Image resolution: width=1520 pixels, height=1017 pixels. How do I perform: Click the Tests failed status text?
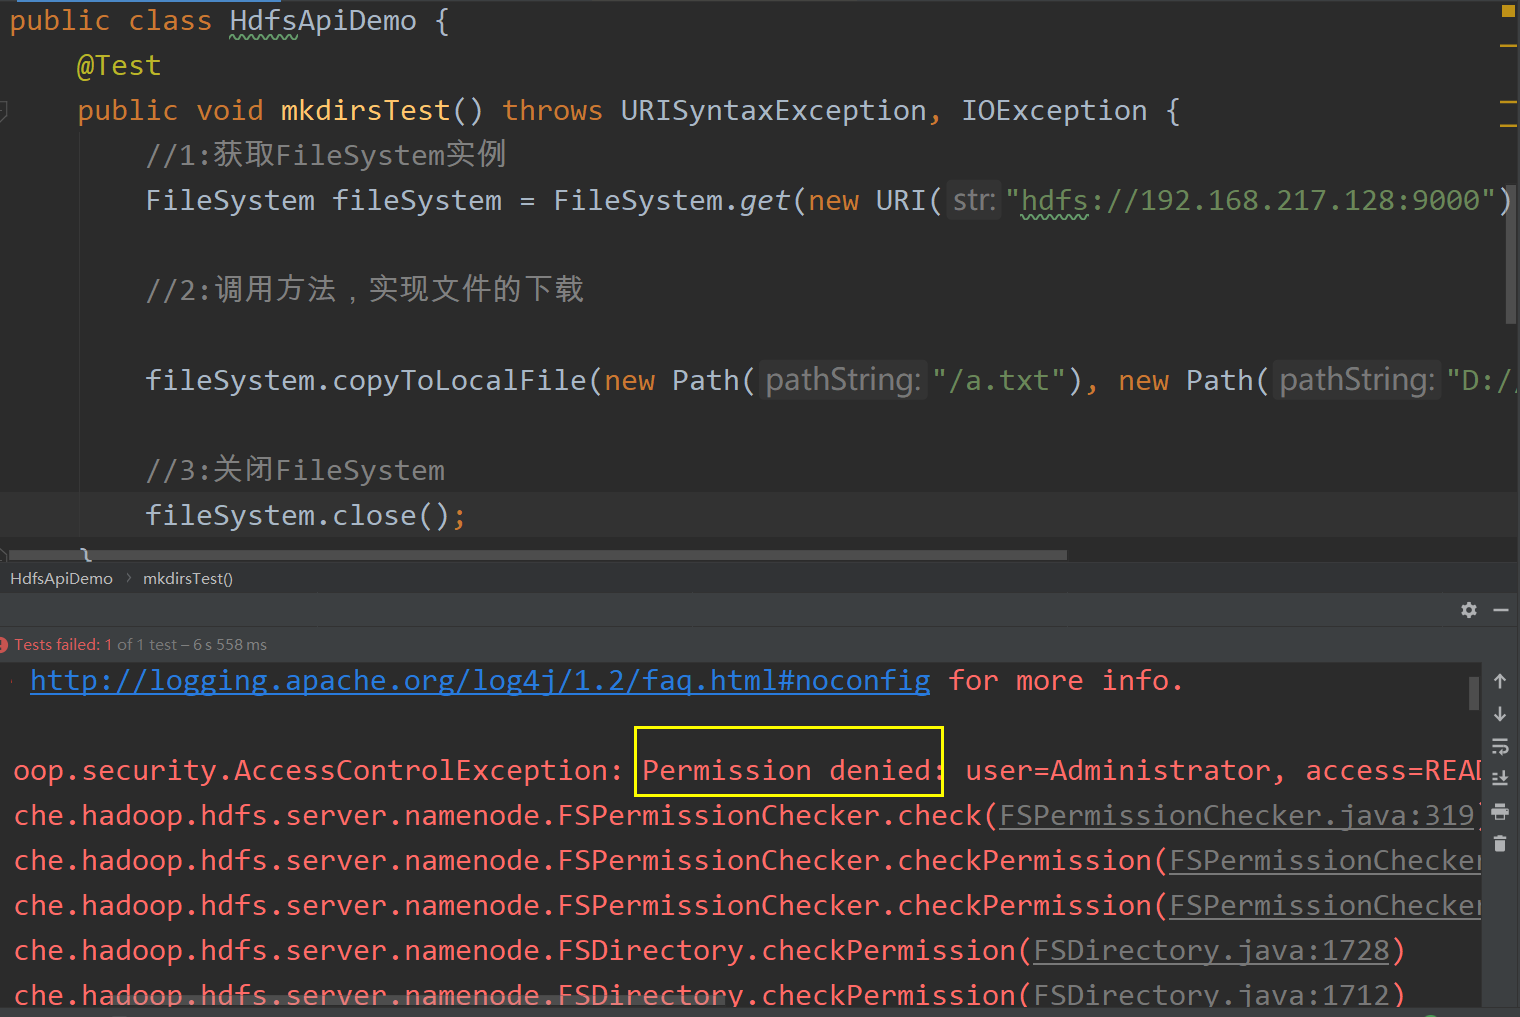click(x=57, y=645)
